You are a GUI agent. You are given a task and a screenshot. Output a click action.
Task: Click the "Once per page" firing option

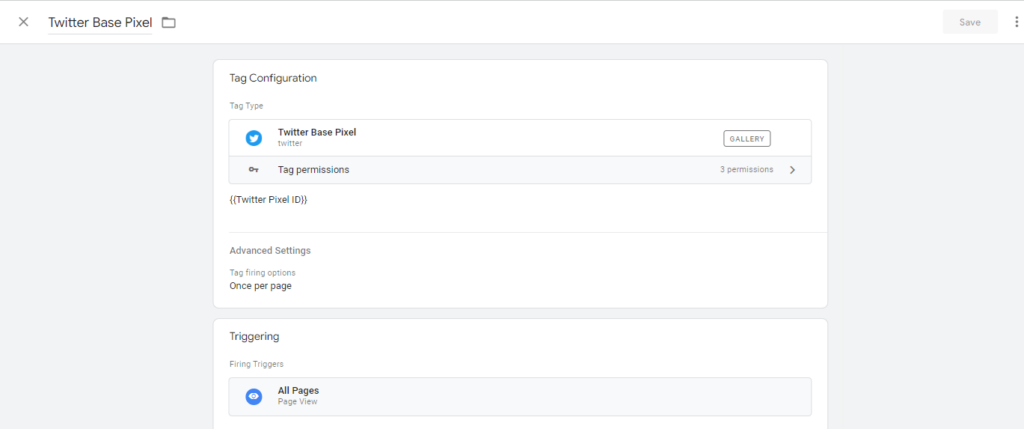[x=260, y=286]
